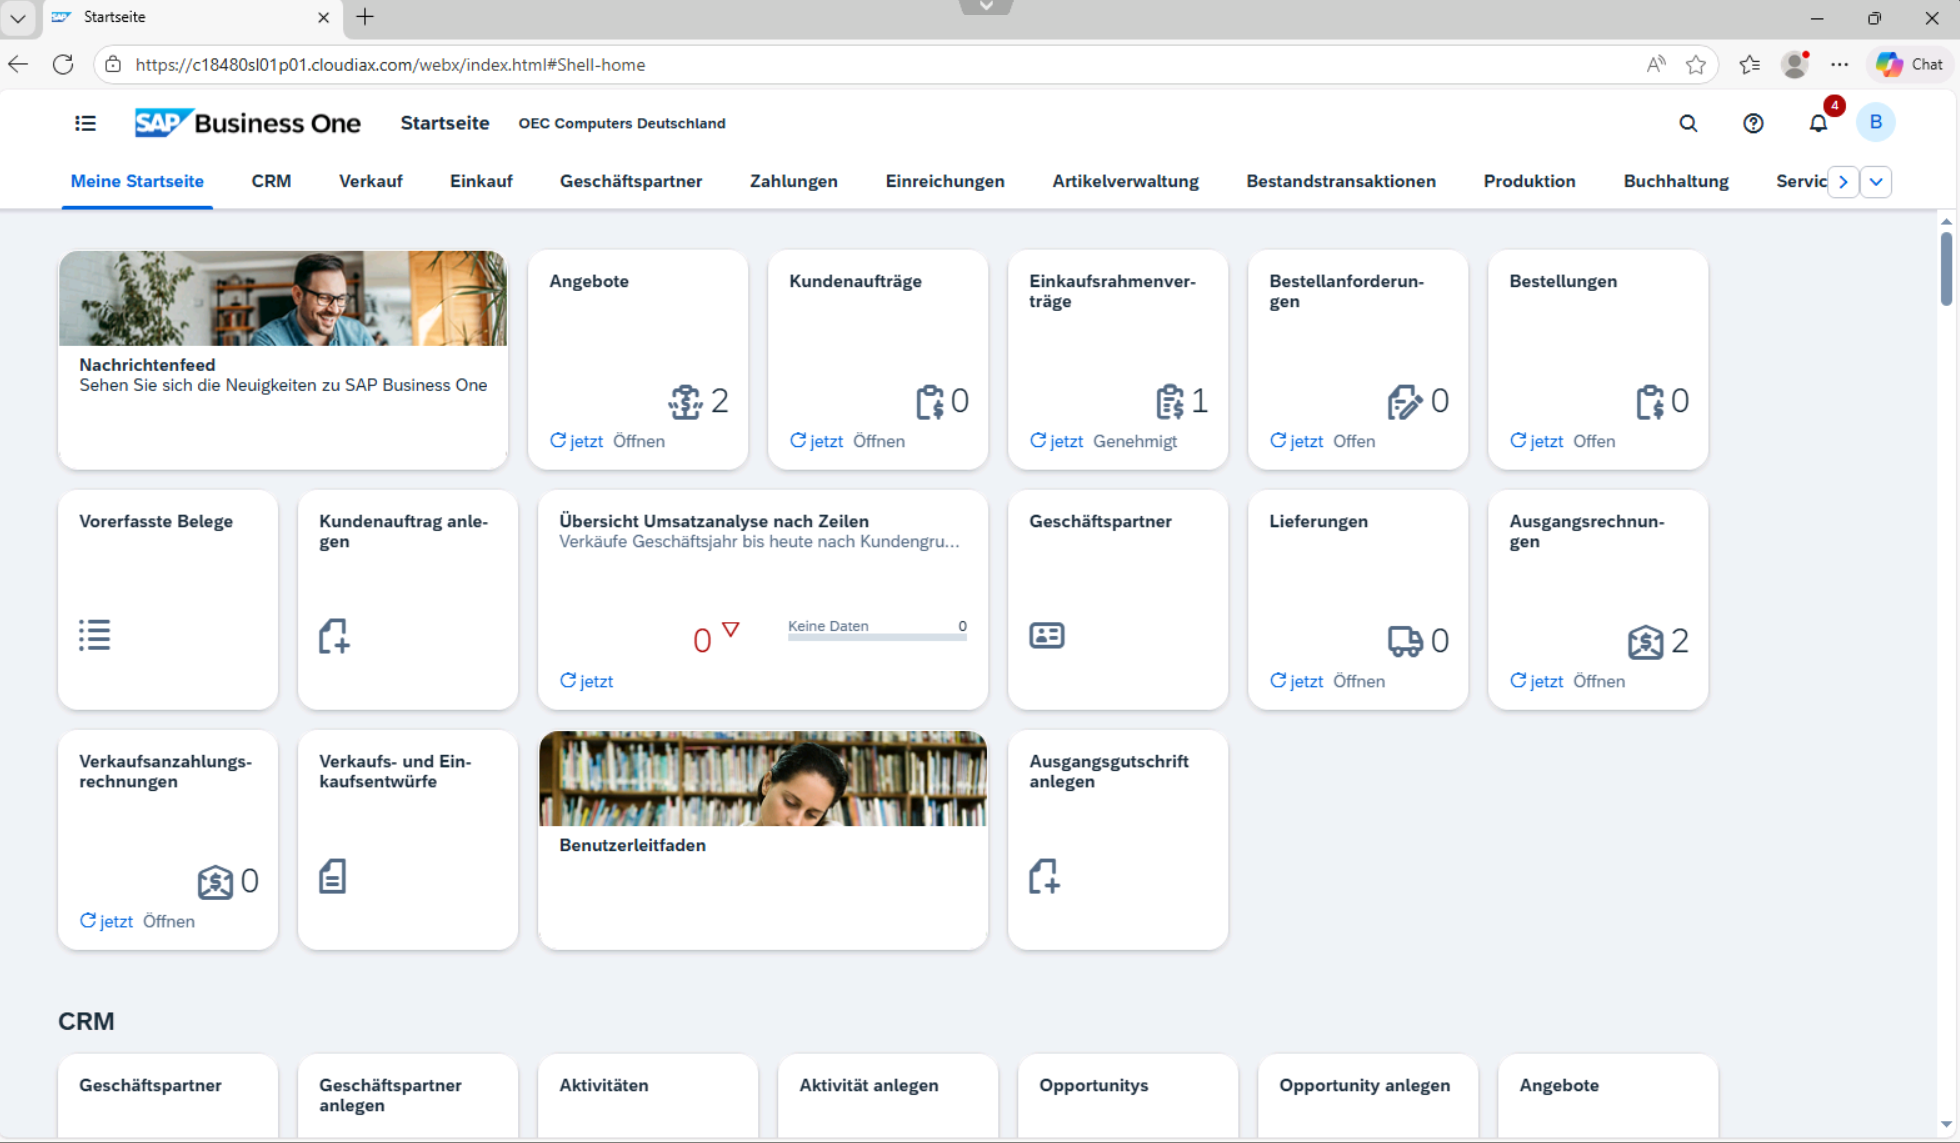Open the navigation menu via hamburger icon
1960x1143 pixels.
tap(85, 122)
